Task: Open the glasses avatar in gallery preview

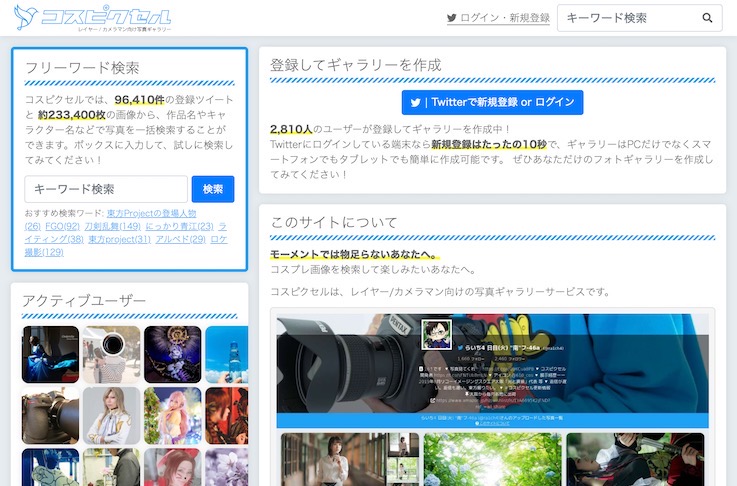Action: coord(435,335)
